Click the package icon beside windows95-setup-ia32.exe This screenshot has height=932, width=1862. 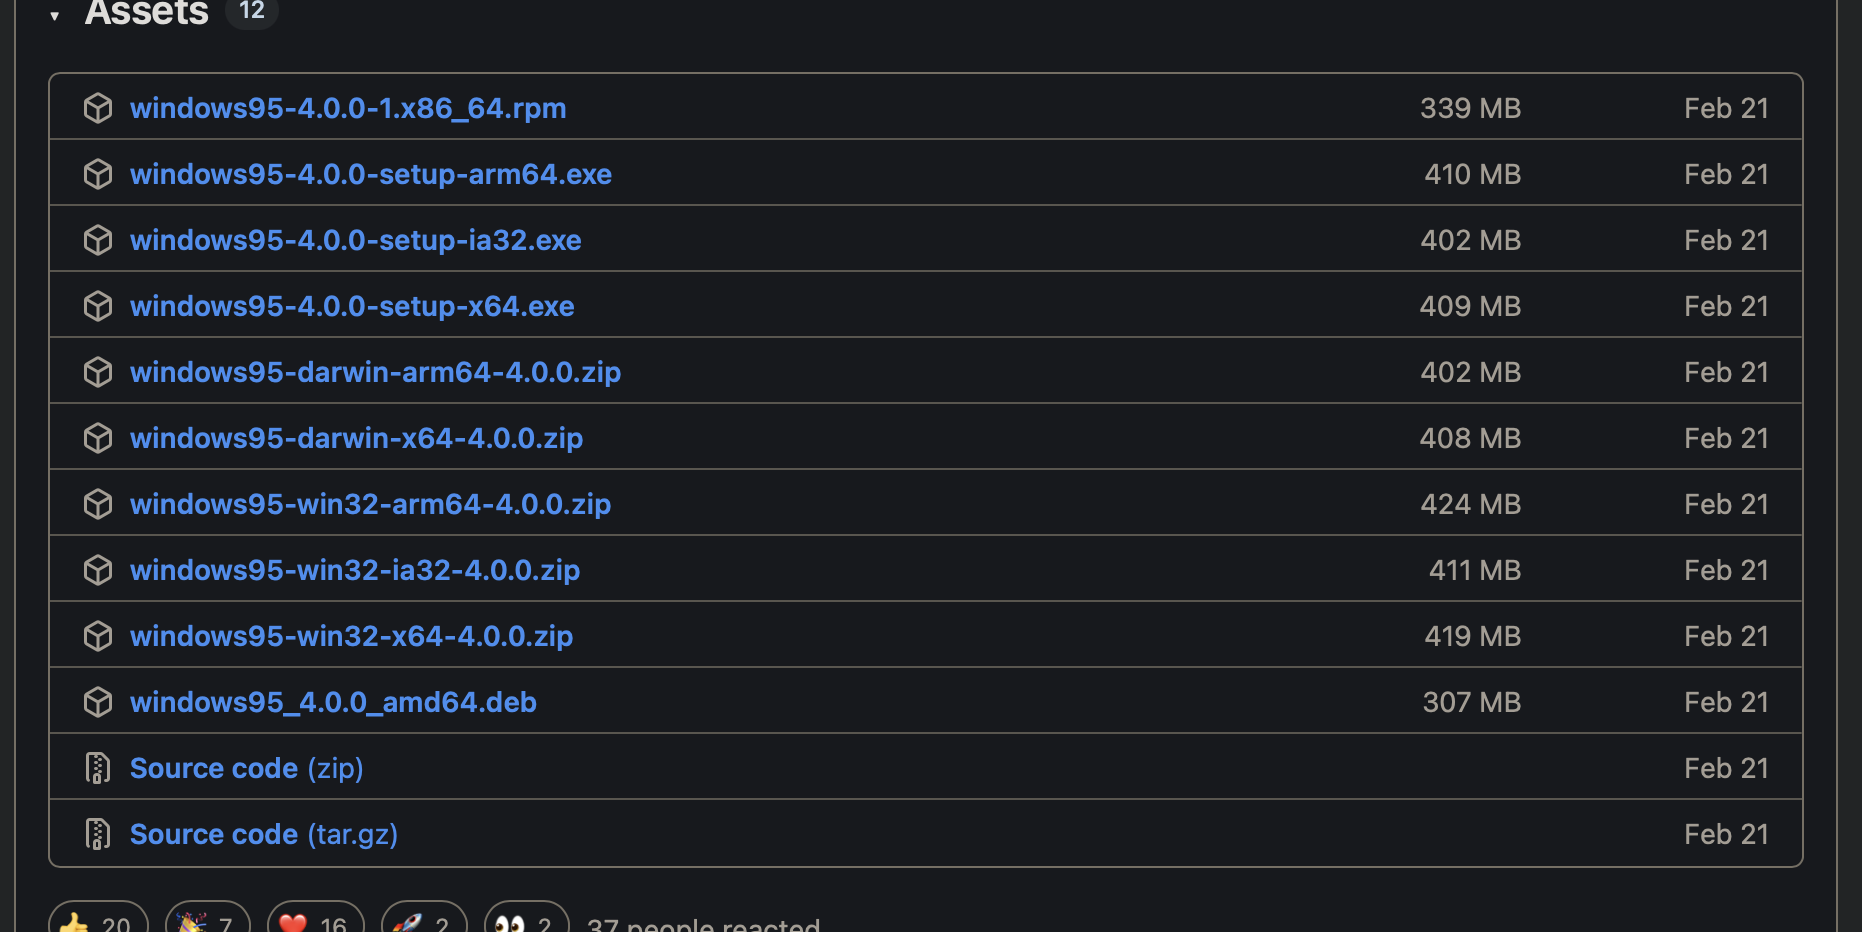pyautogui.click(x=98, y=240)
